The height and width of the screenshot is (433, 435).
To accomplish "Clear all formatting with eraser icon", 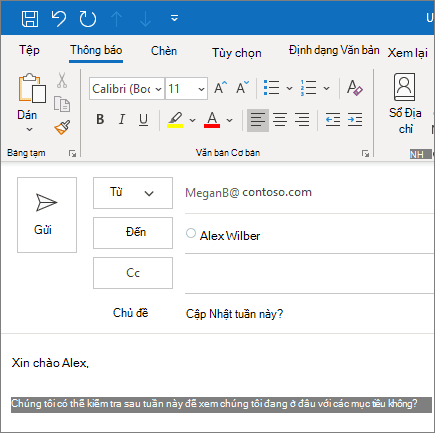I will pyautogui.click(x=354, y=88).
